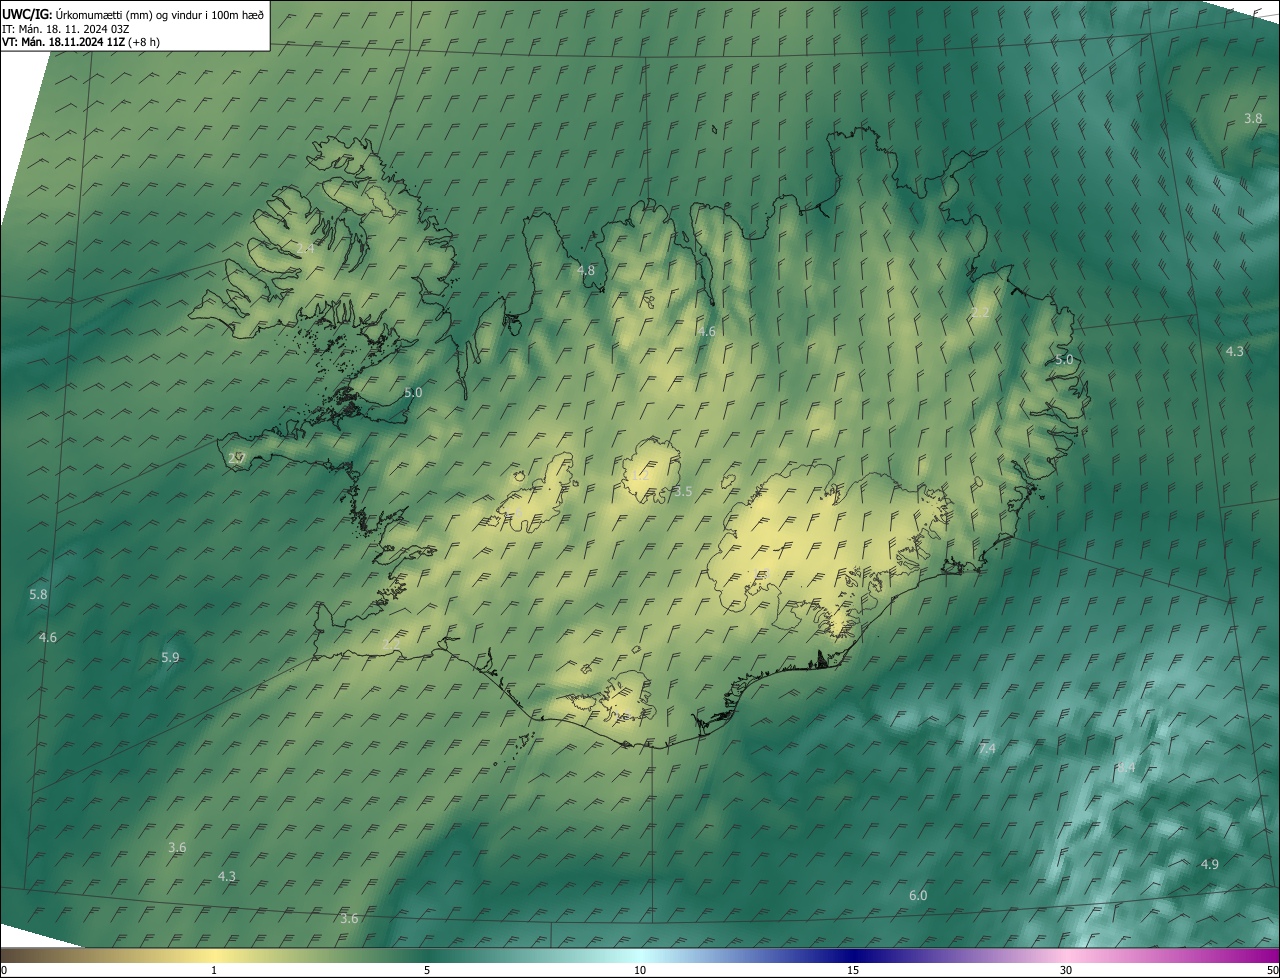Viewport: 1280px width, 978px height.
Task: Click the colorbar tick label 5
Action: 427,970
